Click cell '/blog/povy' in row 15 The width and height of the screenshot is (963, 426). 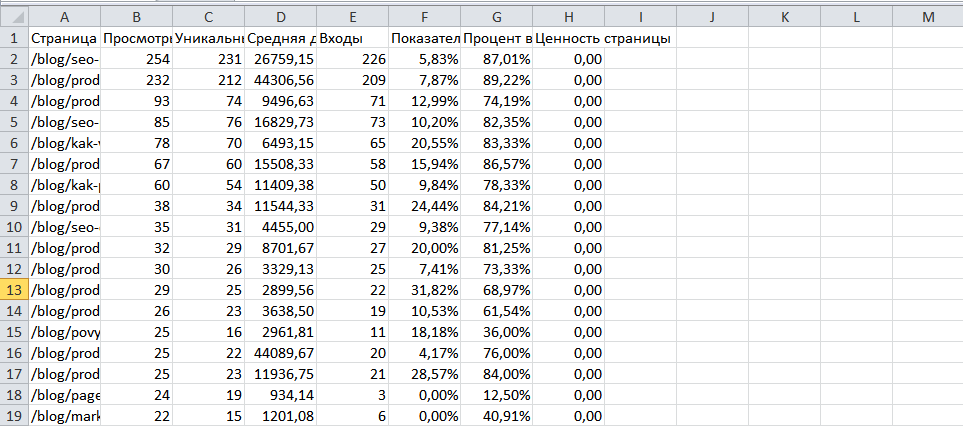64,331
